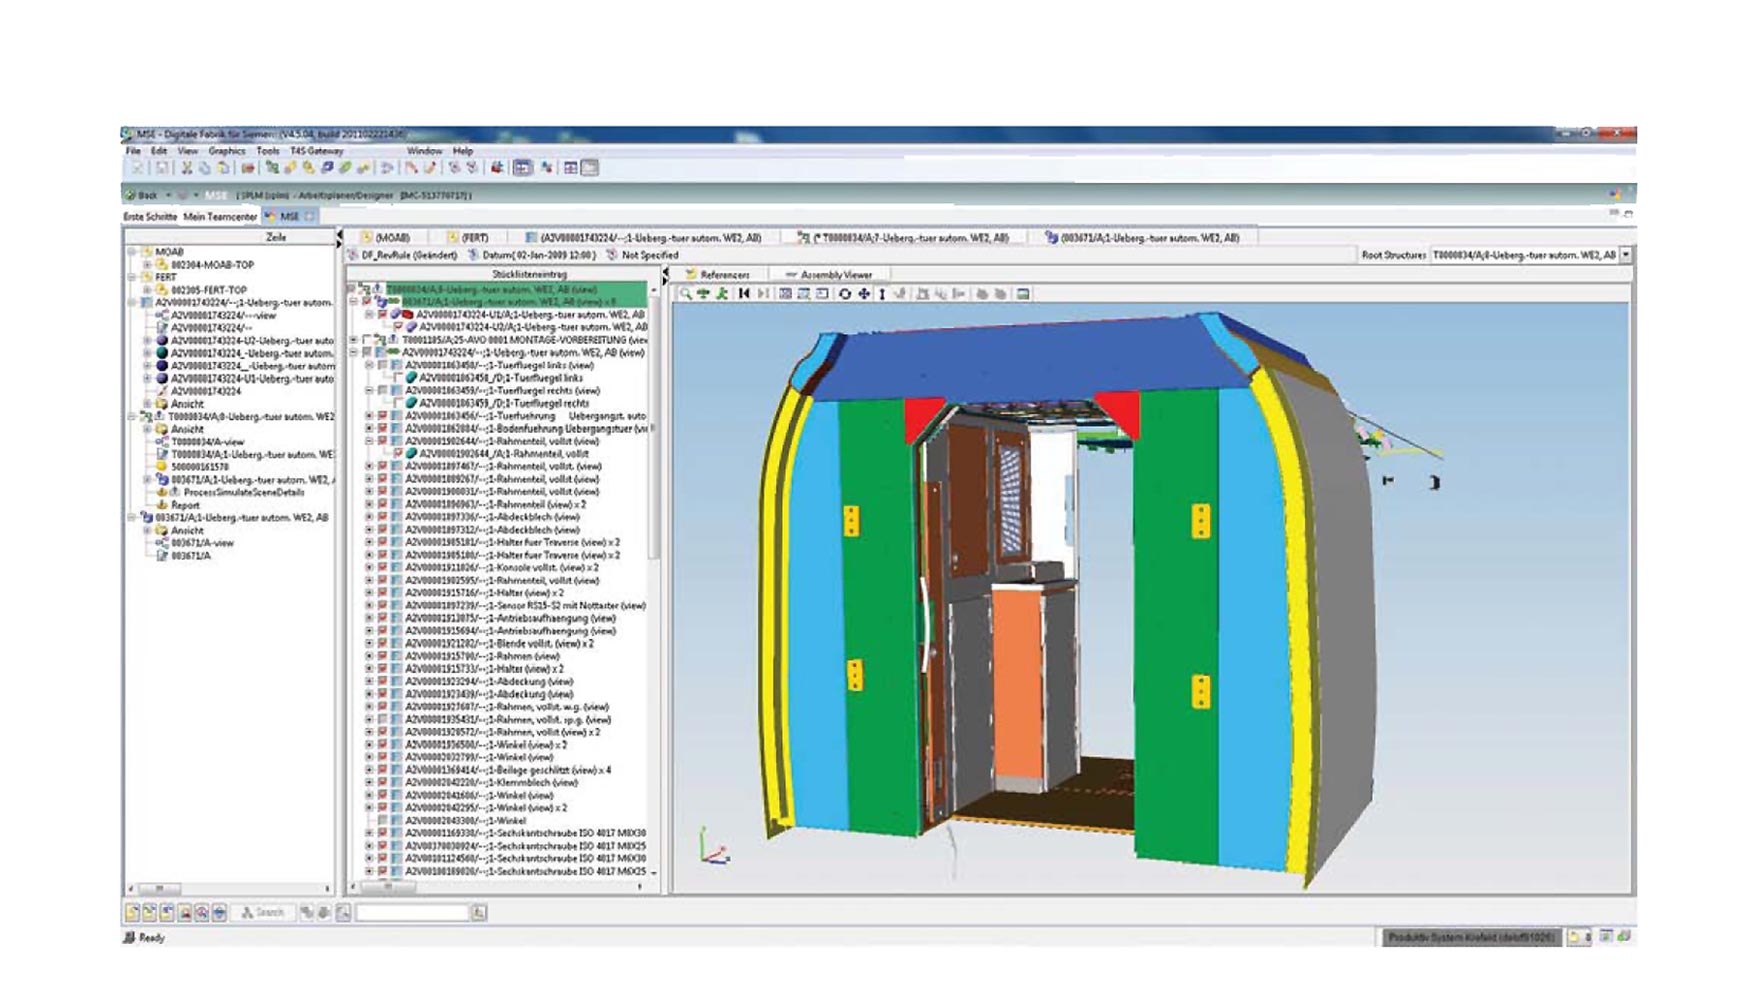The height and width of the screenshot is (1000, 1750).
Task: Click the highlighted panel layout icon in main toolbar
Action: click(522, 168)
